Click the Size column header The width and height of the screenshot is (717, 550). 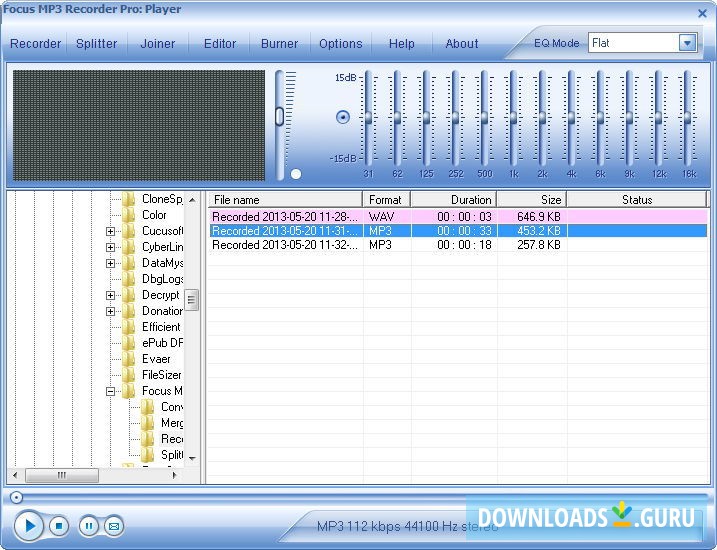[532, 200]
